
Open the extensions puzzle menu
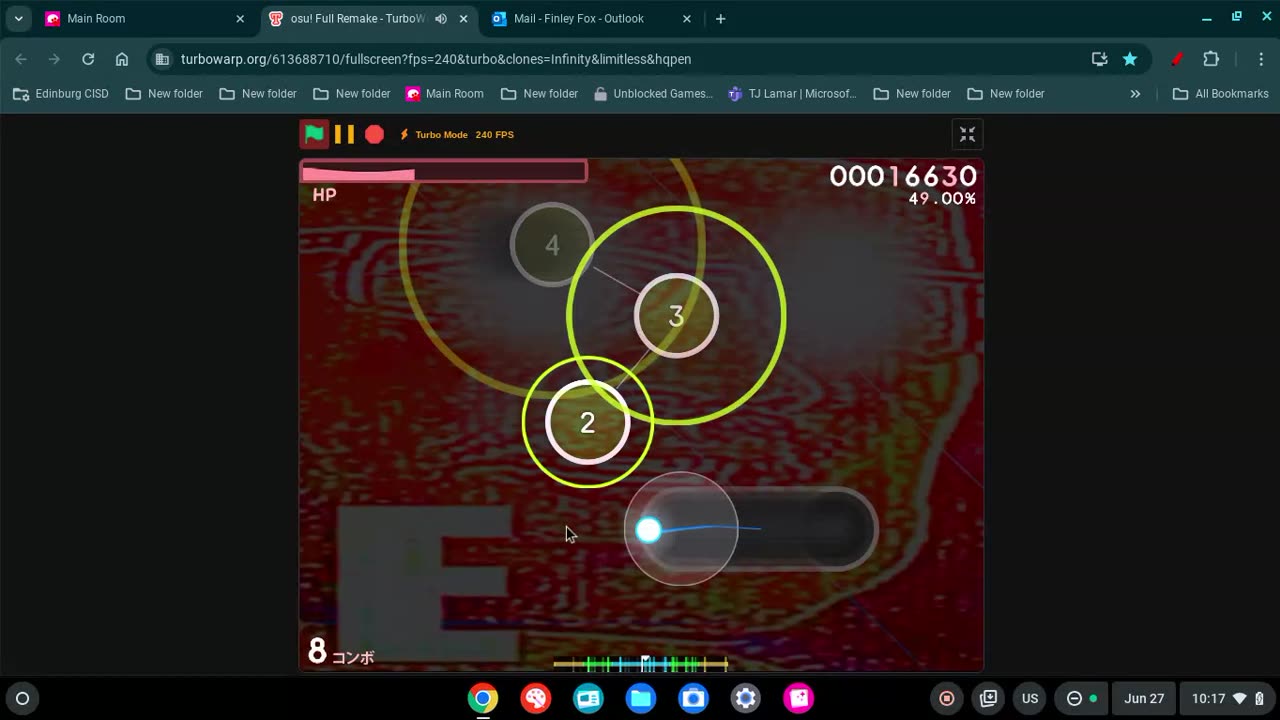1211,59
